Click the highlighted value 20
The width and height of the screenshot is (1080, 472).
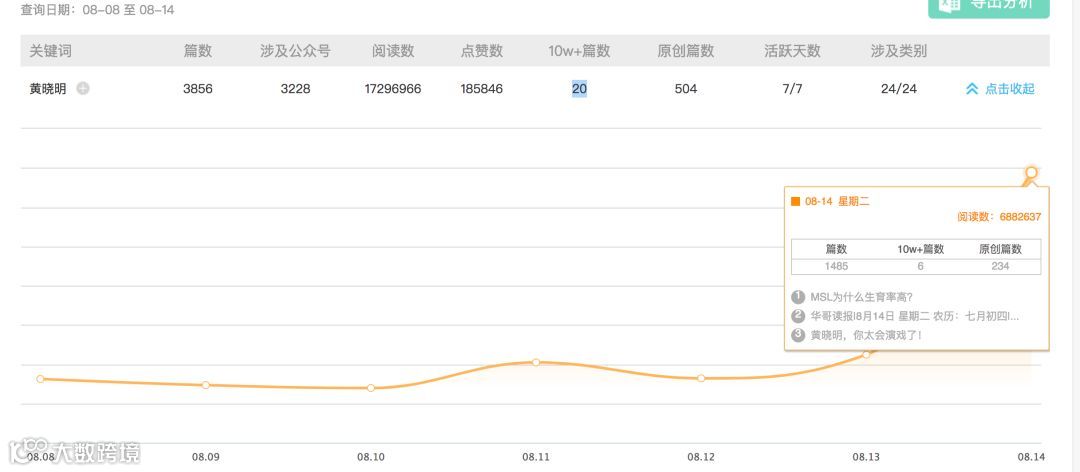coord(579,89)
